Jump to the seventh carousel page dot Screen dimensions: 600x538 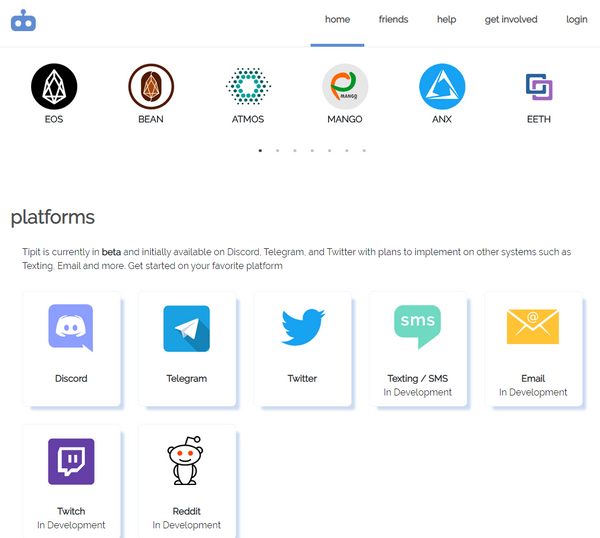(364, 150)
